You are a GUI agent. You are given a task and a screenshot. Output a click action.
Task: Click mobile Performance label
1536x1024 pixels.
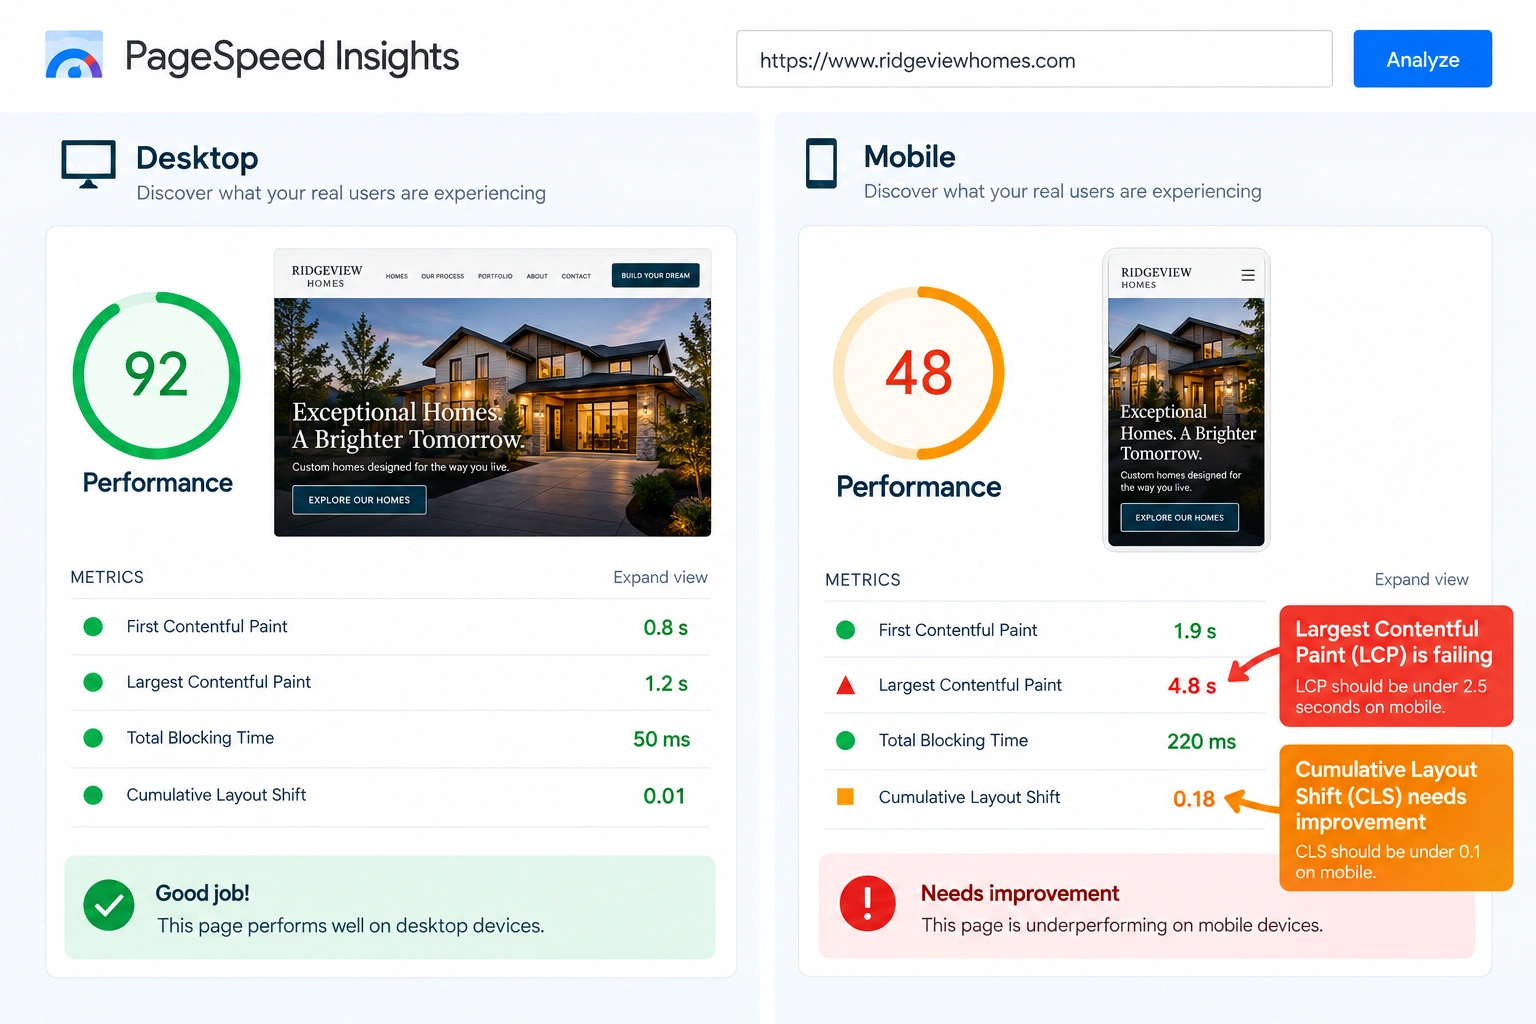point(918,487)
